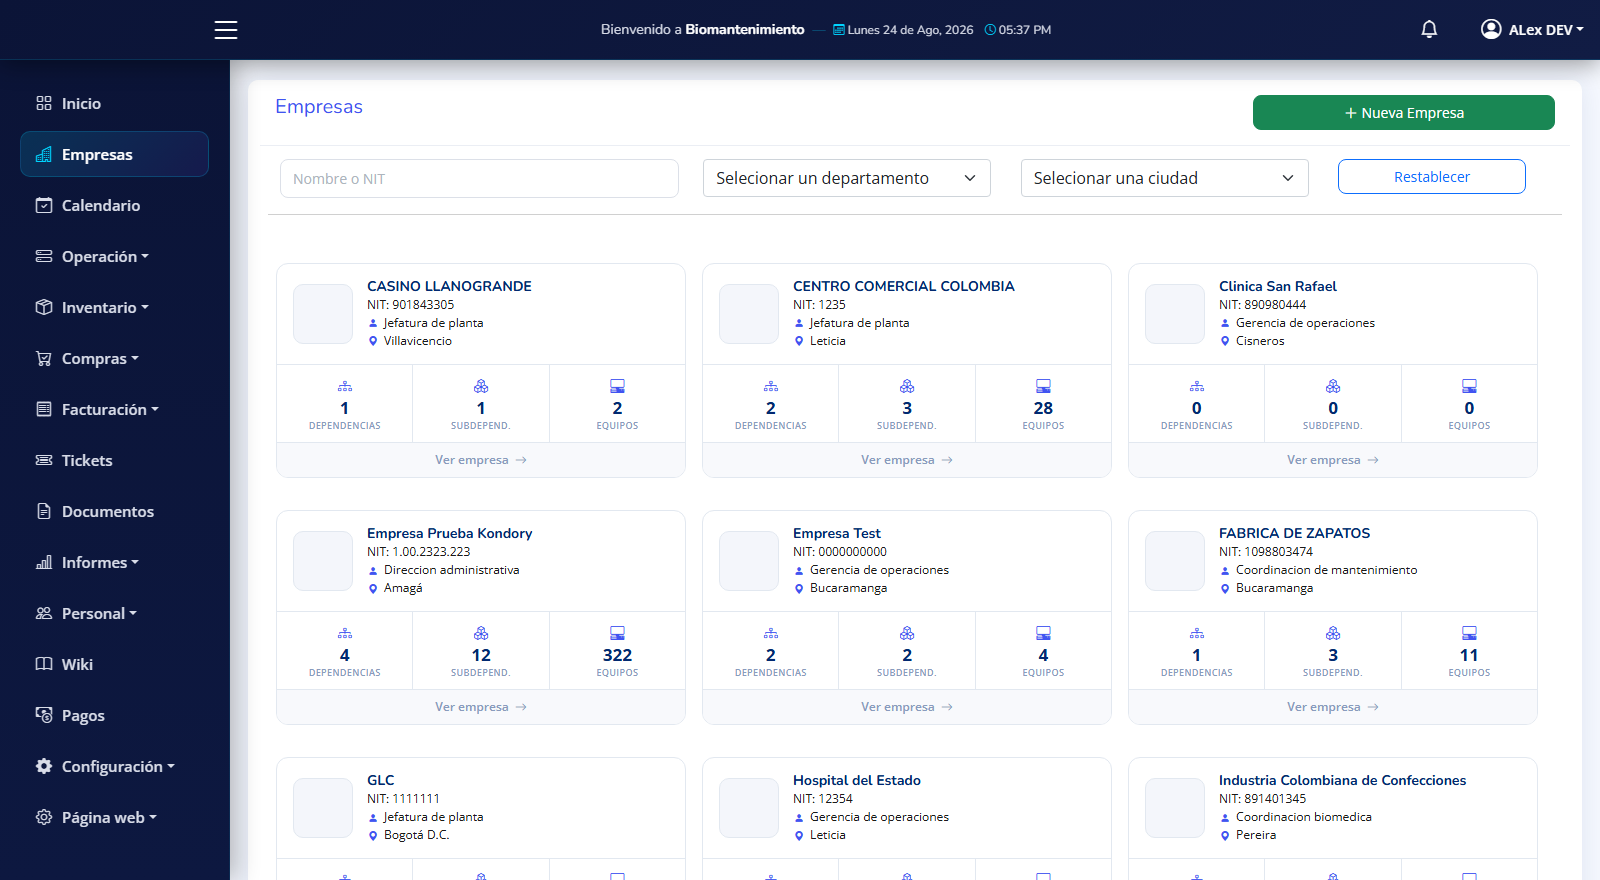Select Empresas in the sidebar
Viewport: 1600px width, 880px height.
click(x=114, y=154)
